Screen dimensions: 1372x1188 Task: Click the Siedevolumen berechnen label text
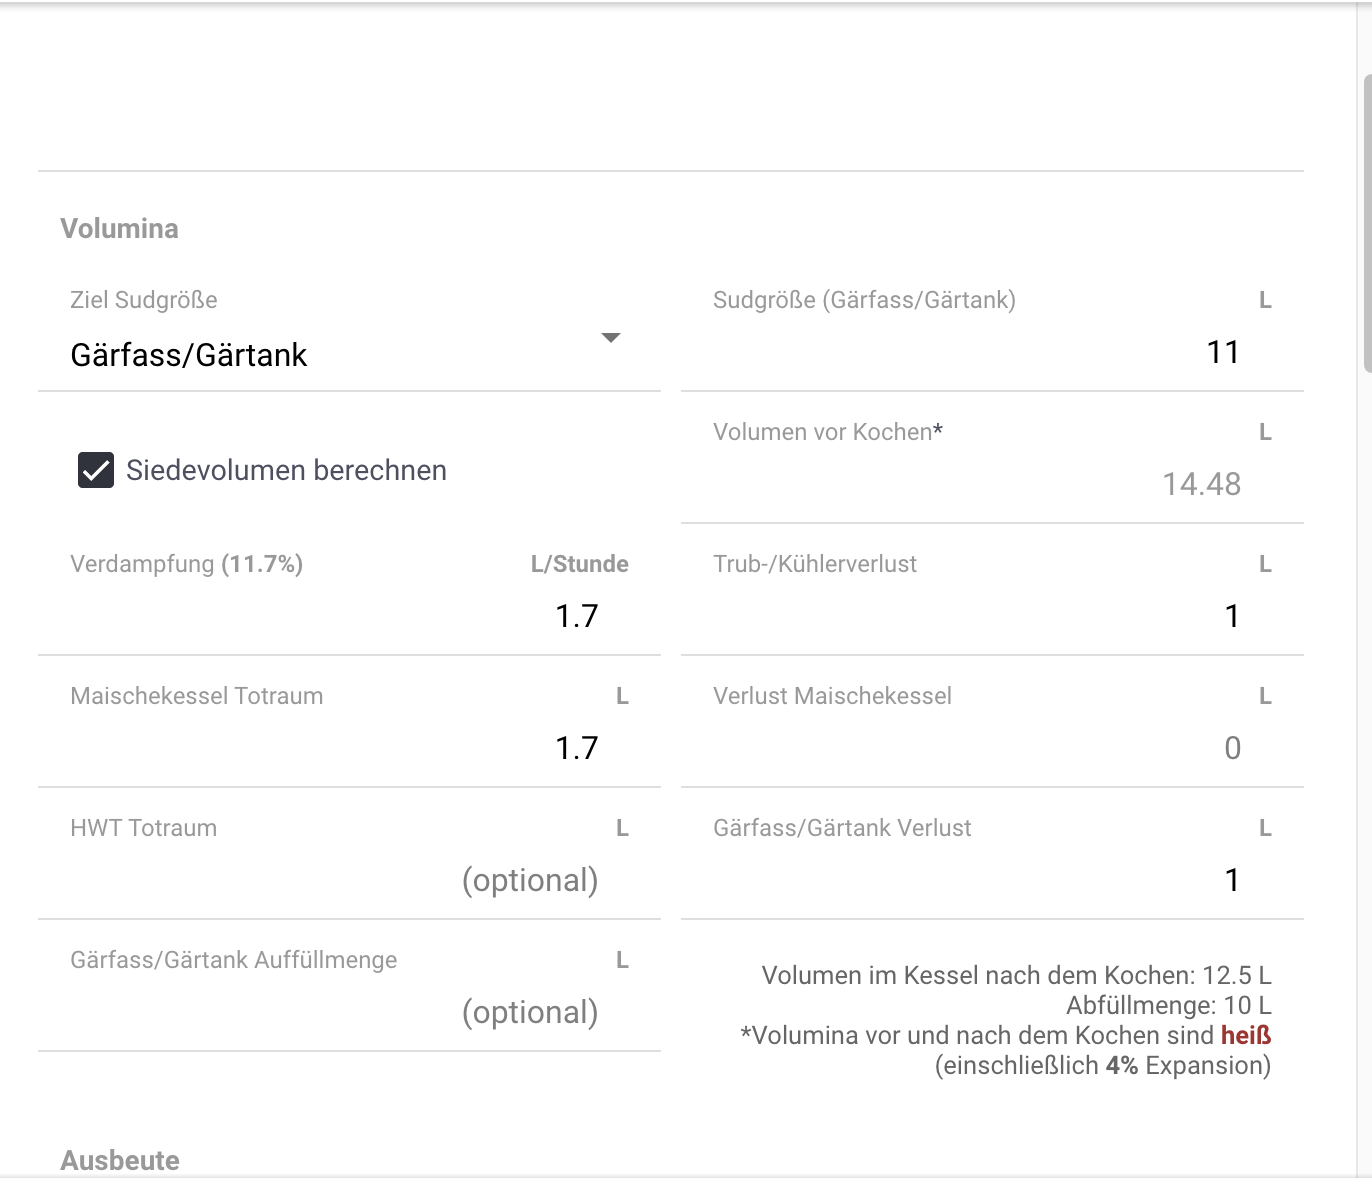(x=286, y=470)
